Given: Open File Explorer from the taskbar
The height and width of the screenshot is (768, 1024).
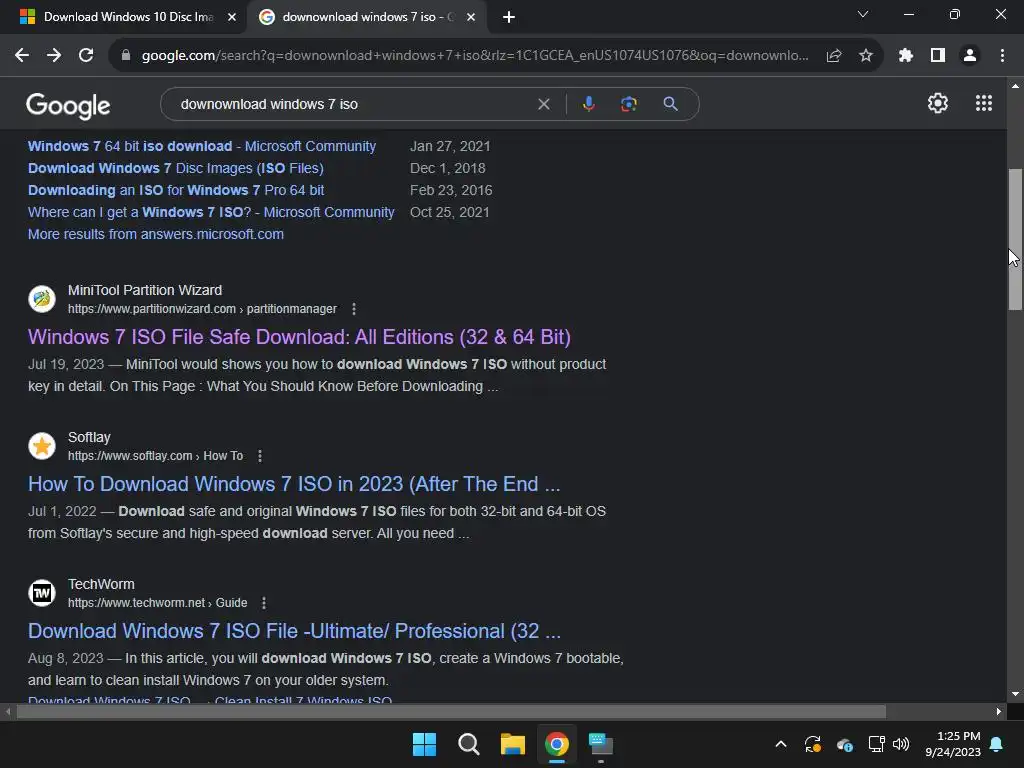Looking at the screenshot, I should click(x=513, y=744).
